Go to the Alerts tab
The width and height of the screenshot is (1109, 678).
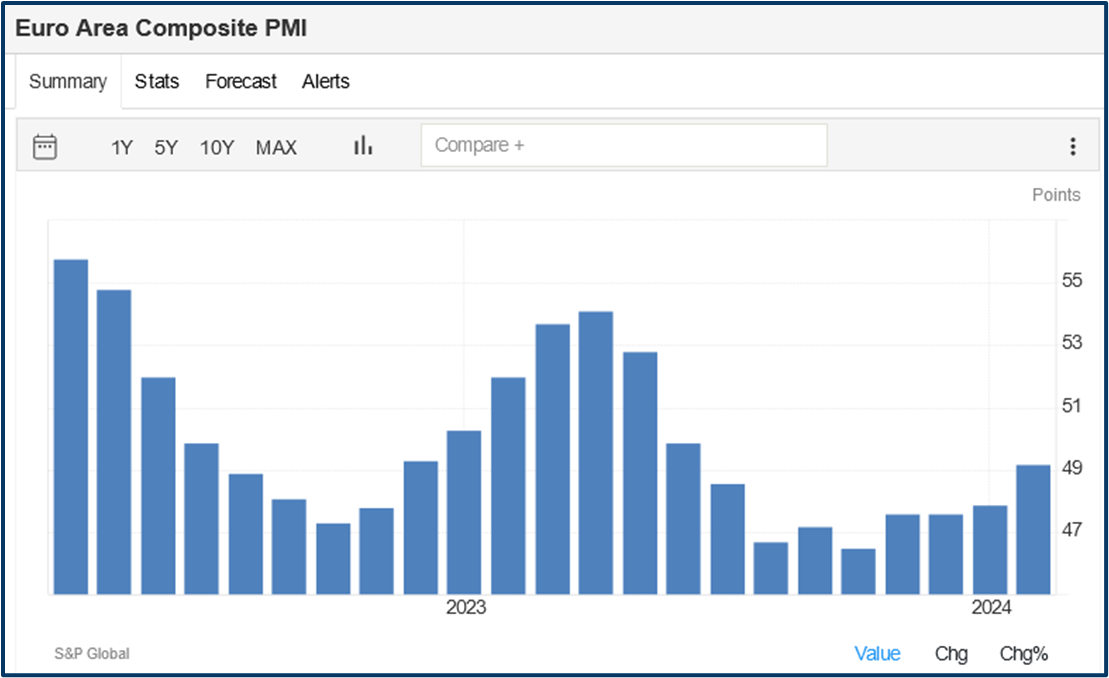326,82
